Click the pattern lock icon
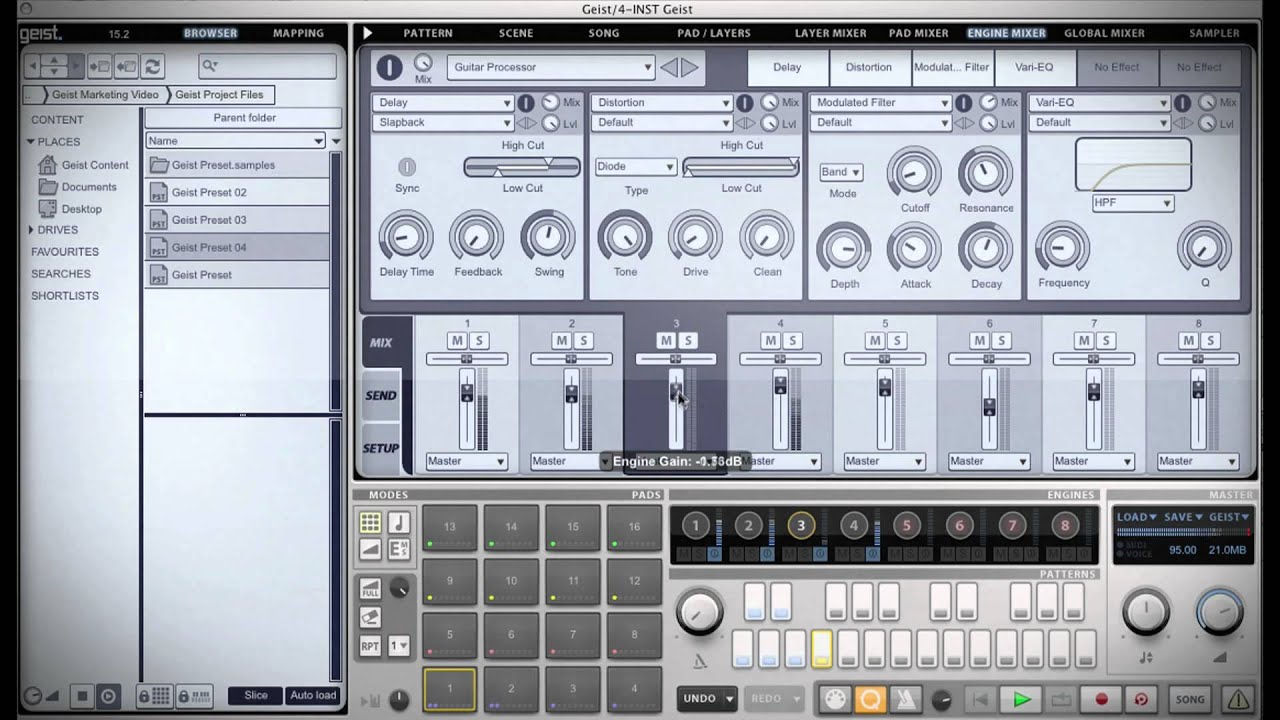 click(194, 695)
